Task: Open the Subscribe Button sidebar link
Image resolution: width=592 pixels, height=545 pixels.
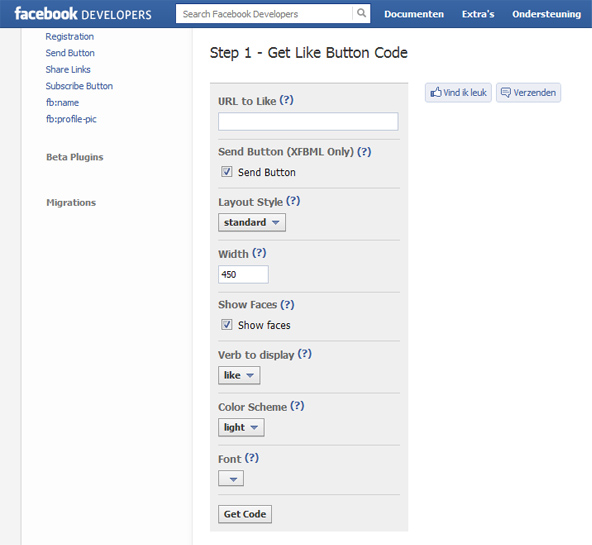Action: pyautogui.click(x=79, y=86)
